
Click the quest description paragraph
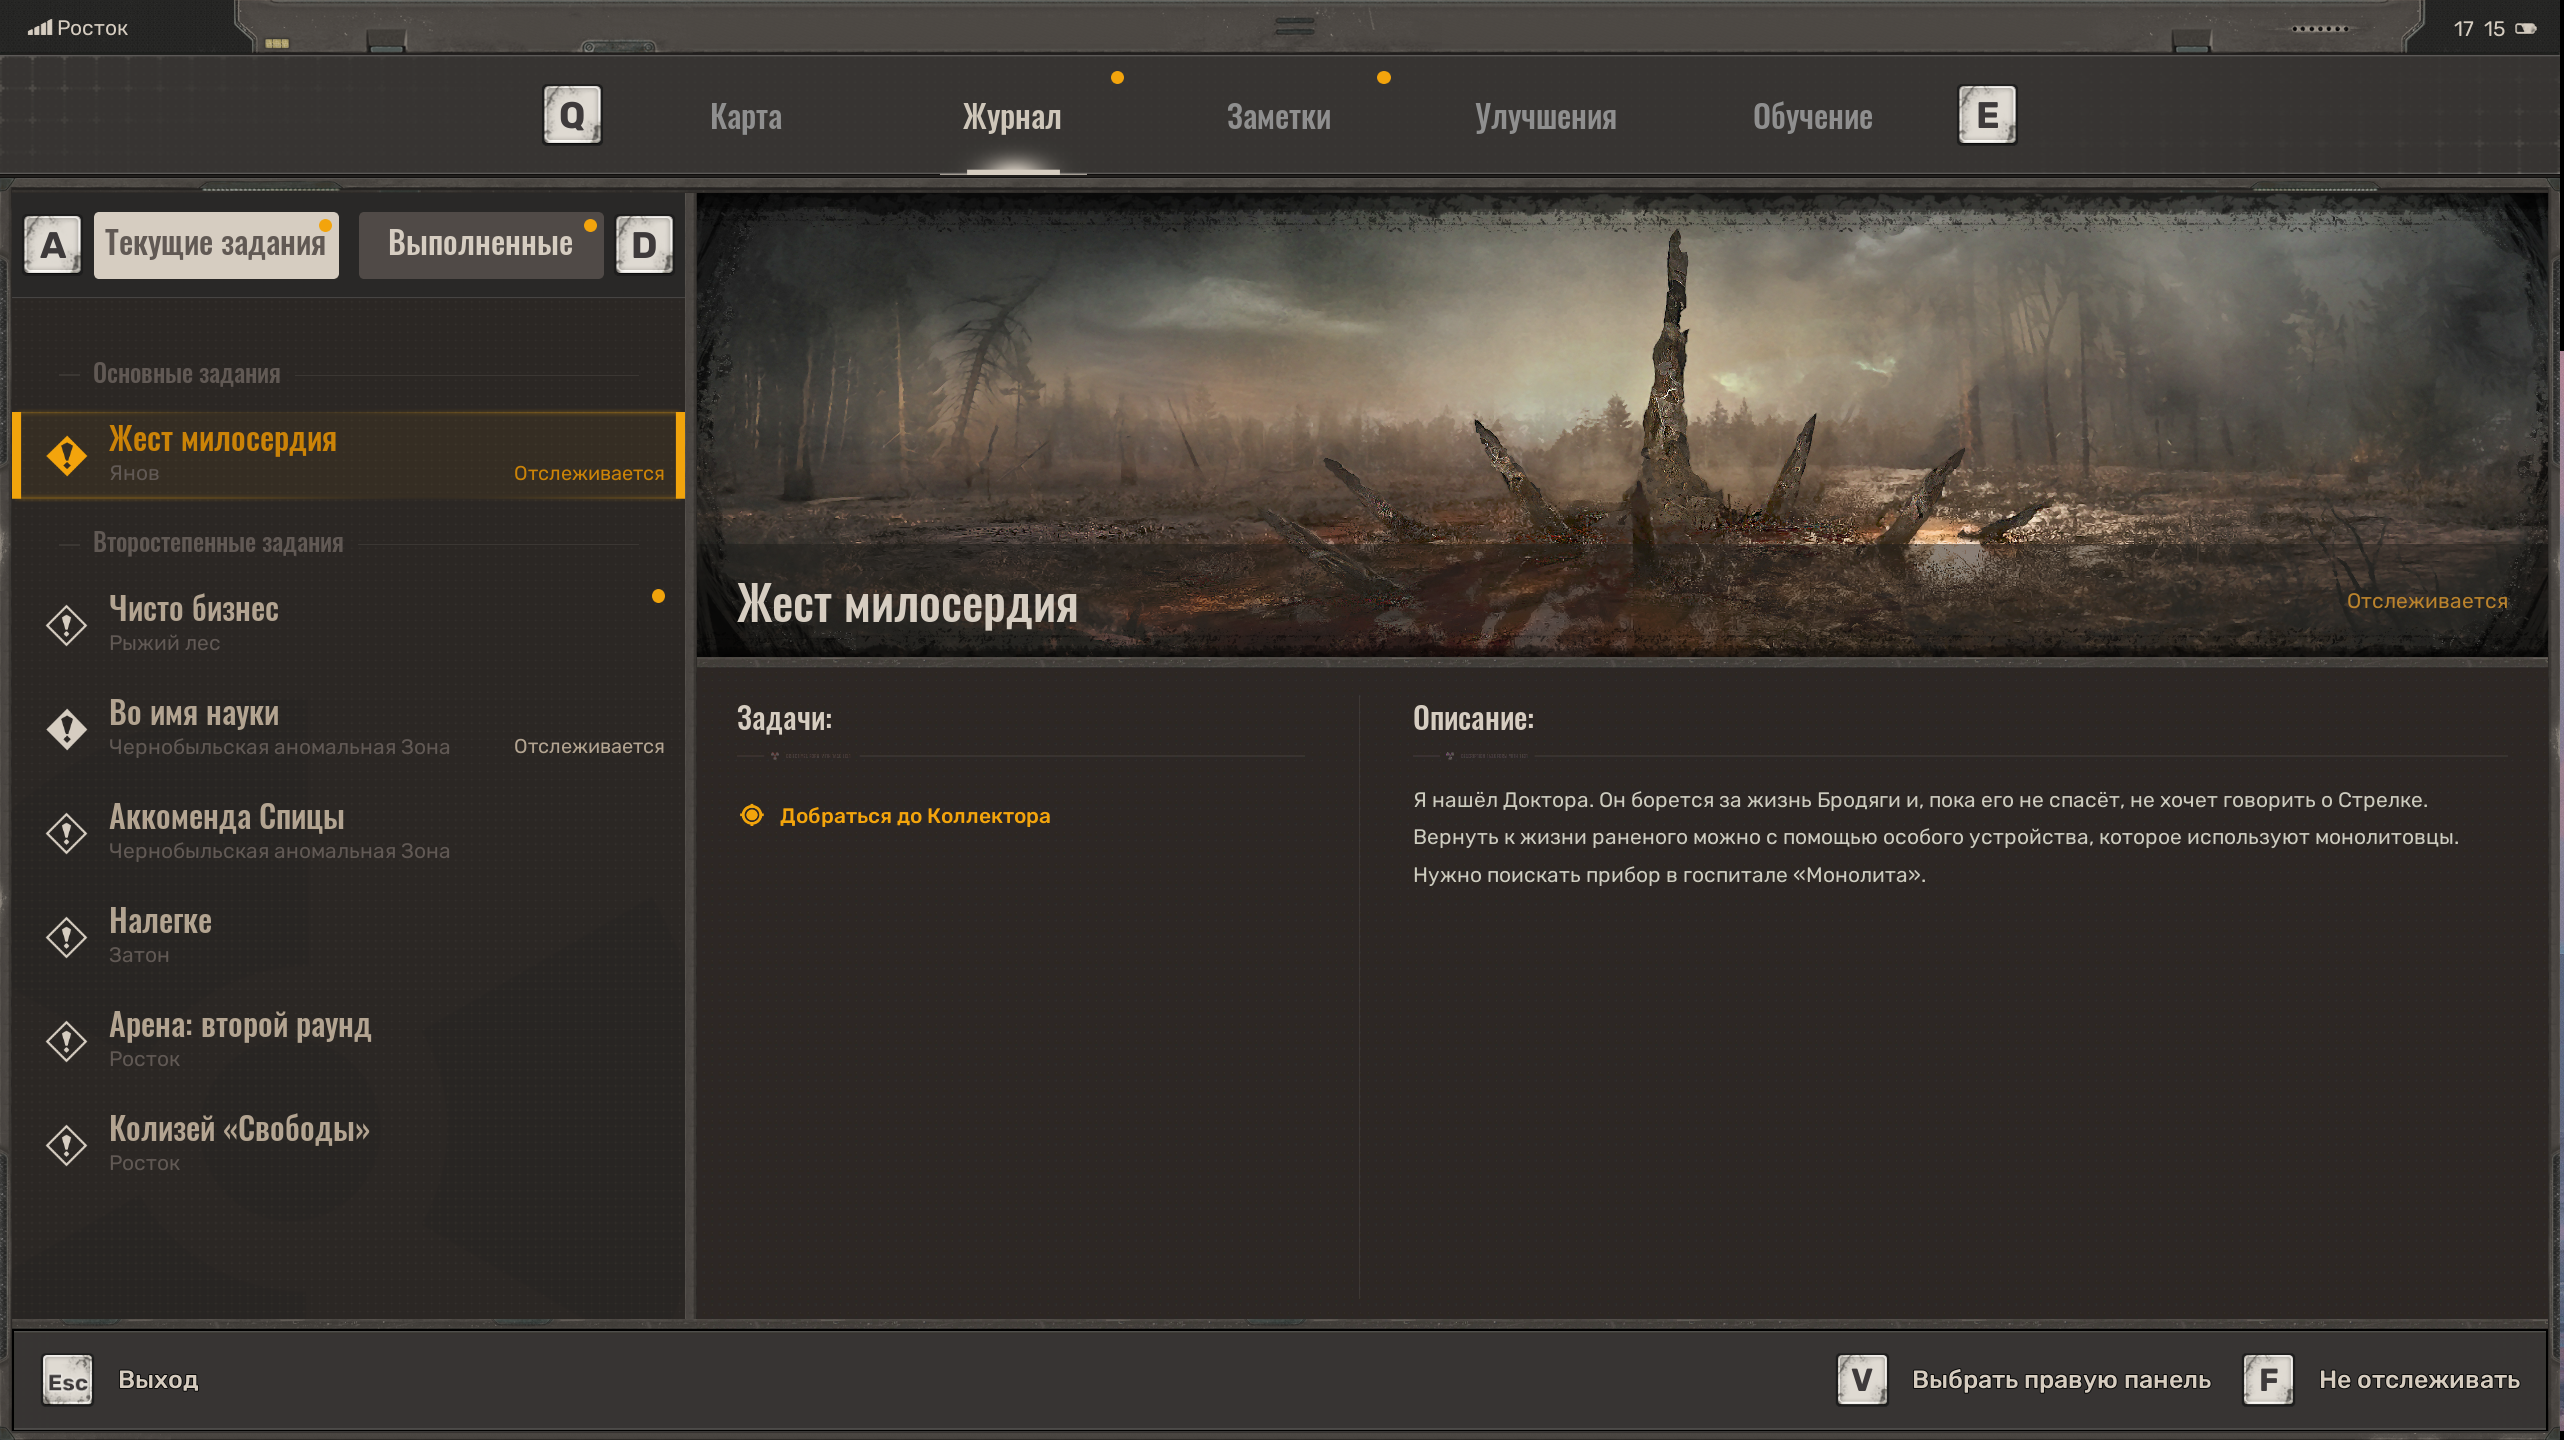tap(1936, 837)
